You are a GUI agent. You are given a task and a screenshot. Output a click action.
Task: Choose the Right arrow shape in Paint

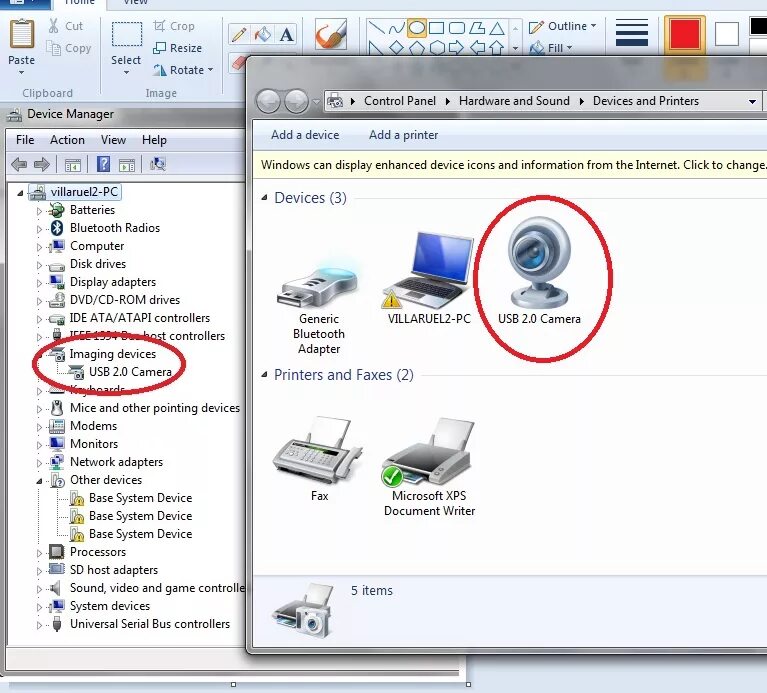coord(456,47)
